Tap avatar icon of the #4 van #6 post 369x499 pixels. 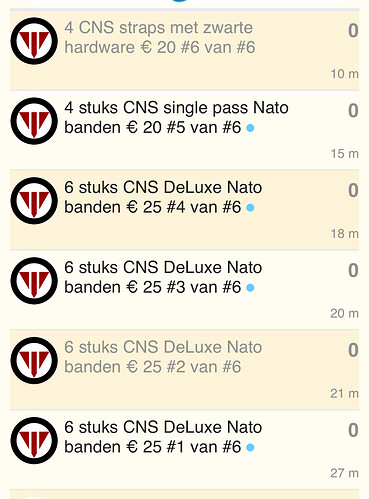pyautogui.click(x=34, y=201)
